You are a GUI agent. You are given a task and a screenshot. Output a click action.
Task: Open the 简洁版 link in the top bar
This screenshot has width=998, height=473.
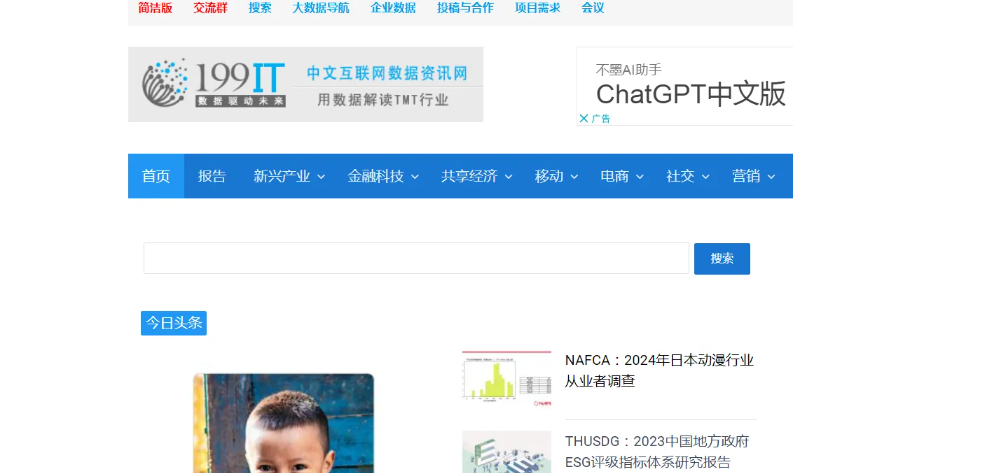155,8
